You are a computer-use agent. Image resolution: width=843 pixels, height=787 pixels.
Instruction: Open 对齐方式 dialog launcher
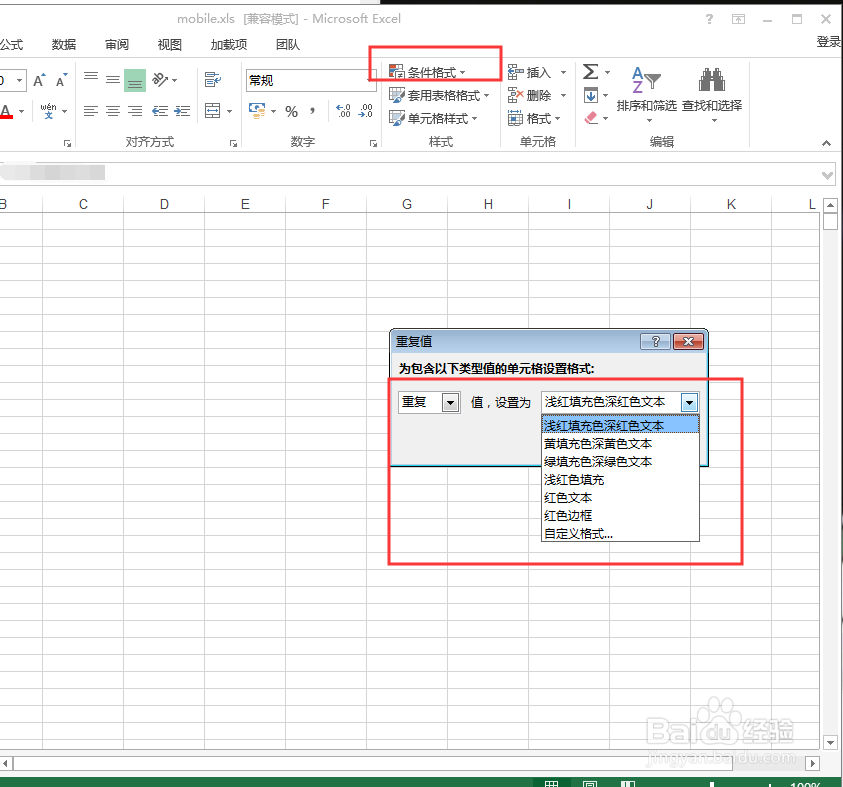[233, 144]
